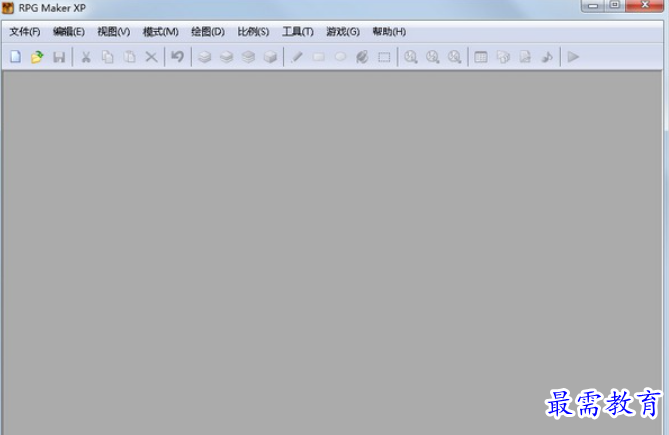Open the 视图(V) menu

coord(113,32)
